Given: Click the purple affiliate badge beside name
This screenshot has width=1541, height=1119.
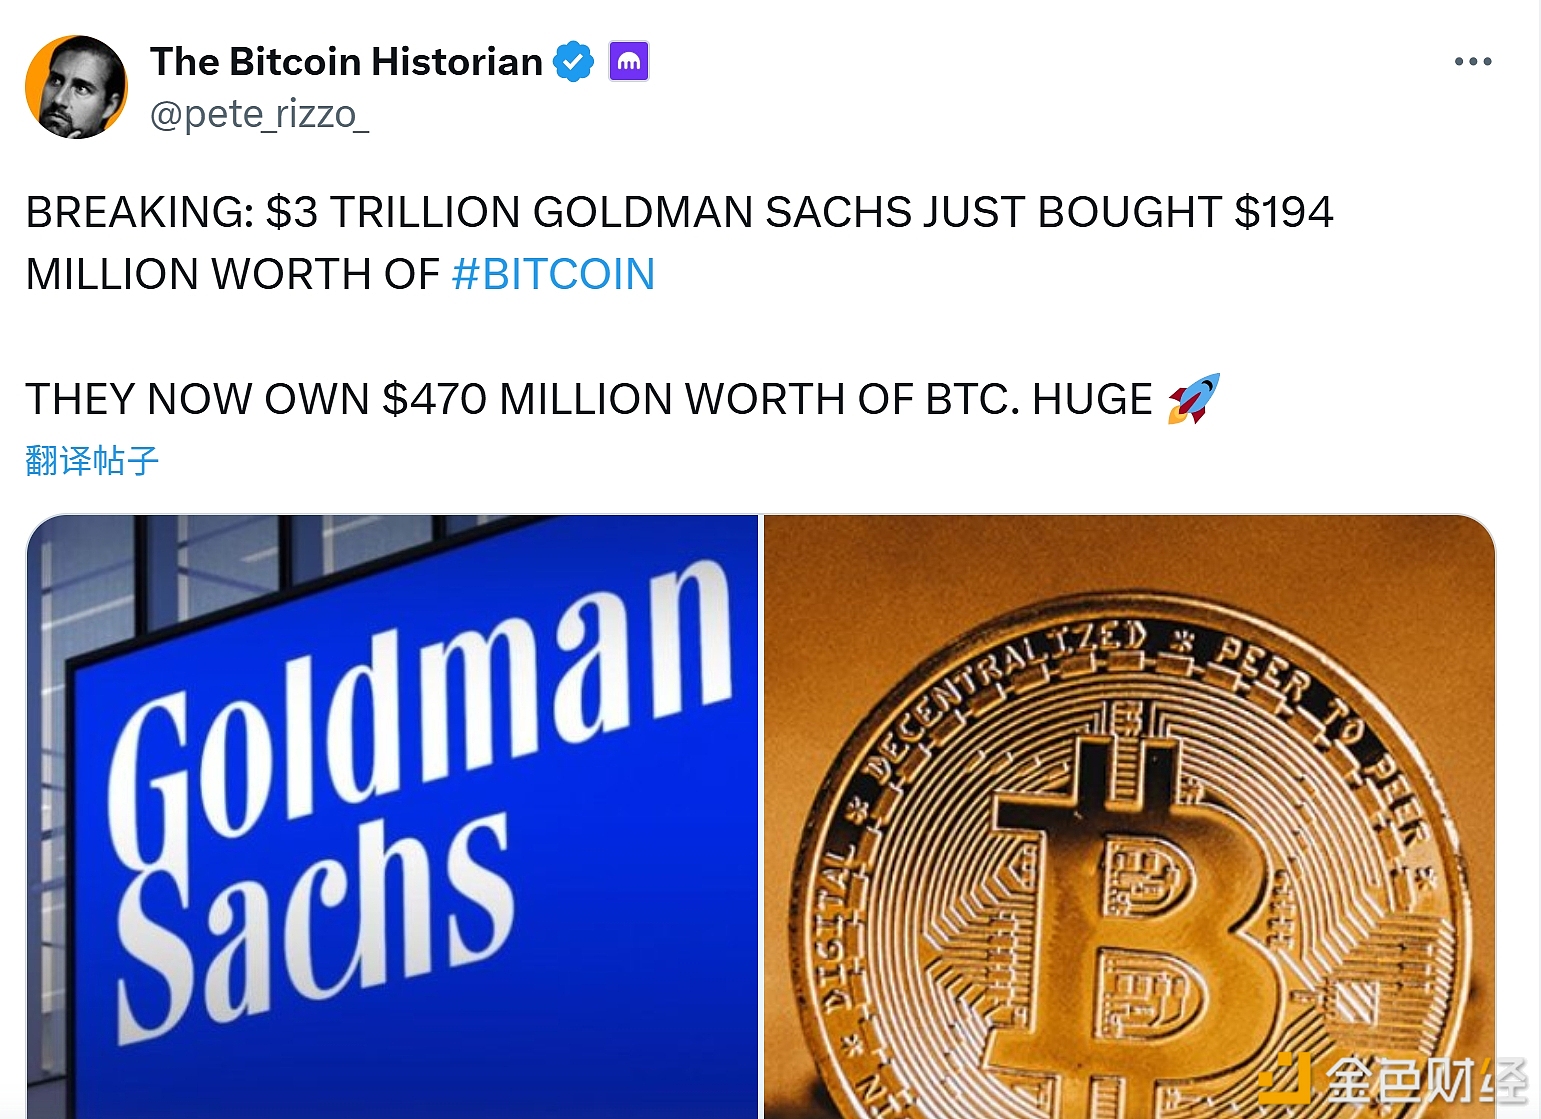Looking at the screenshot, I should click(x=629, y=62).
